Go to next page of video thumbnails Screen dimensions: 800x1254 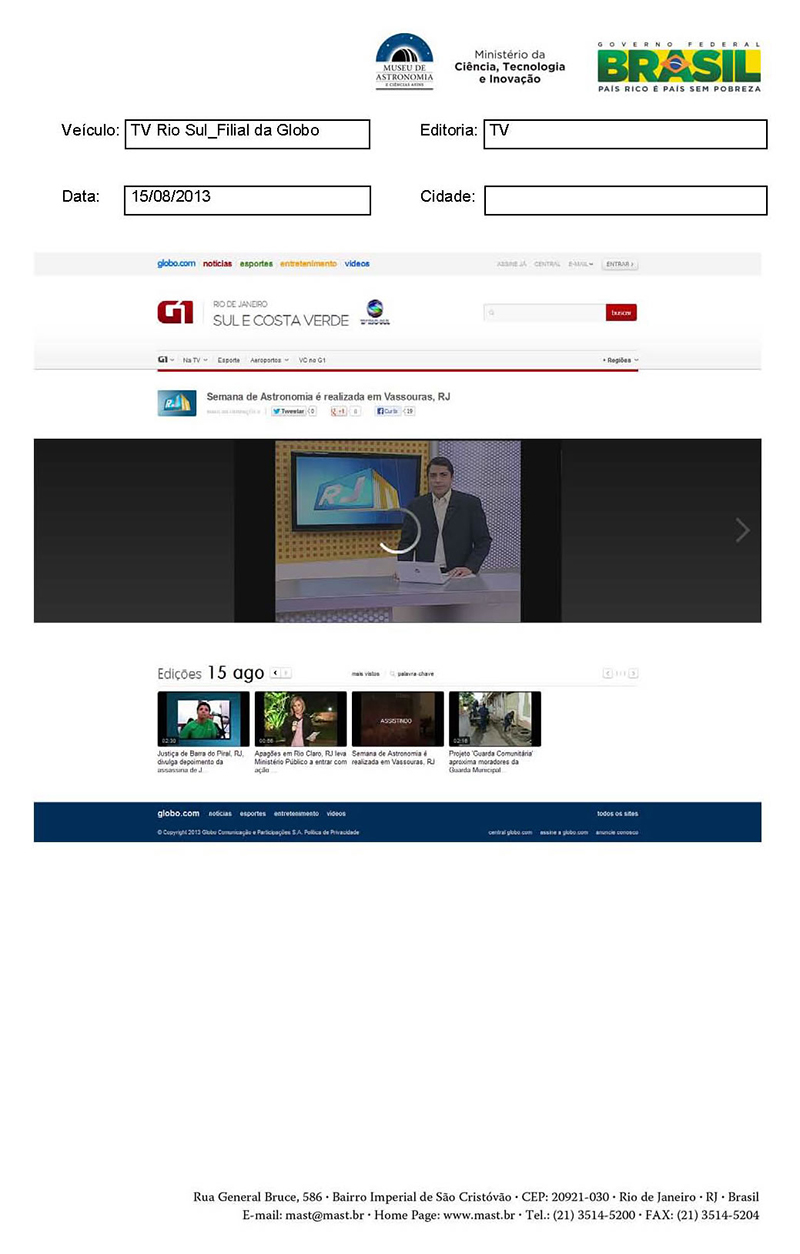pyautogui.click(x=634, y=674)
